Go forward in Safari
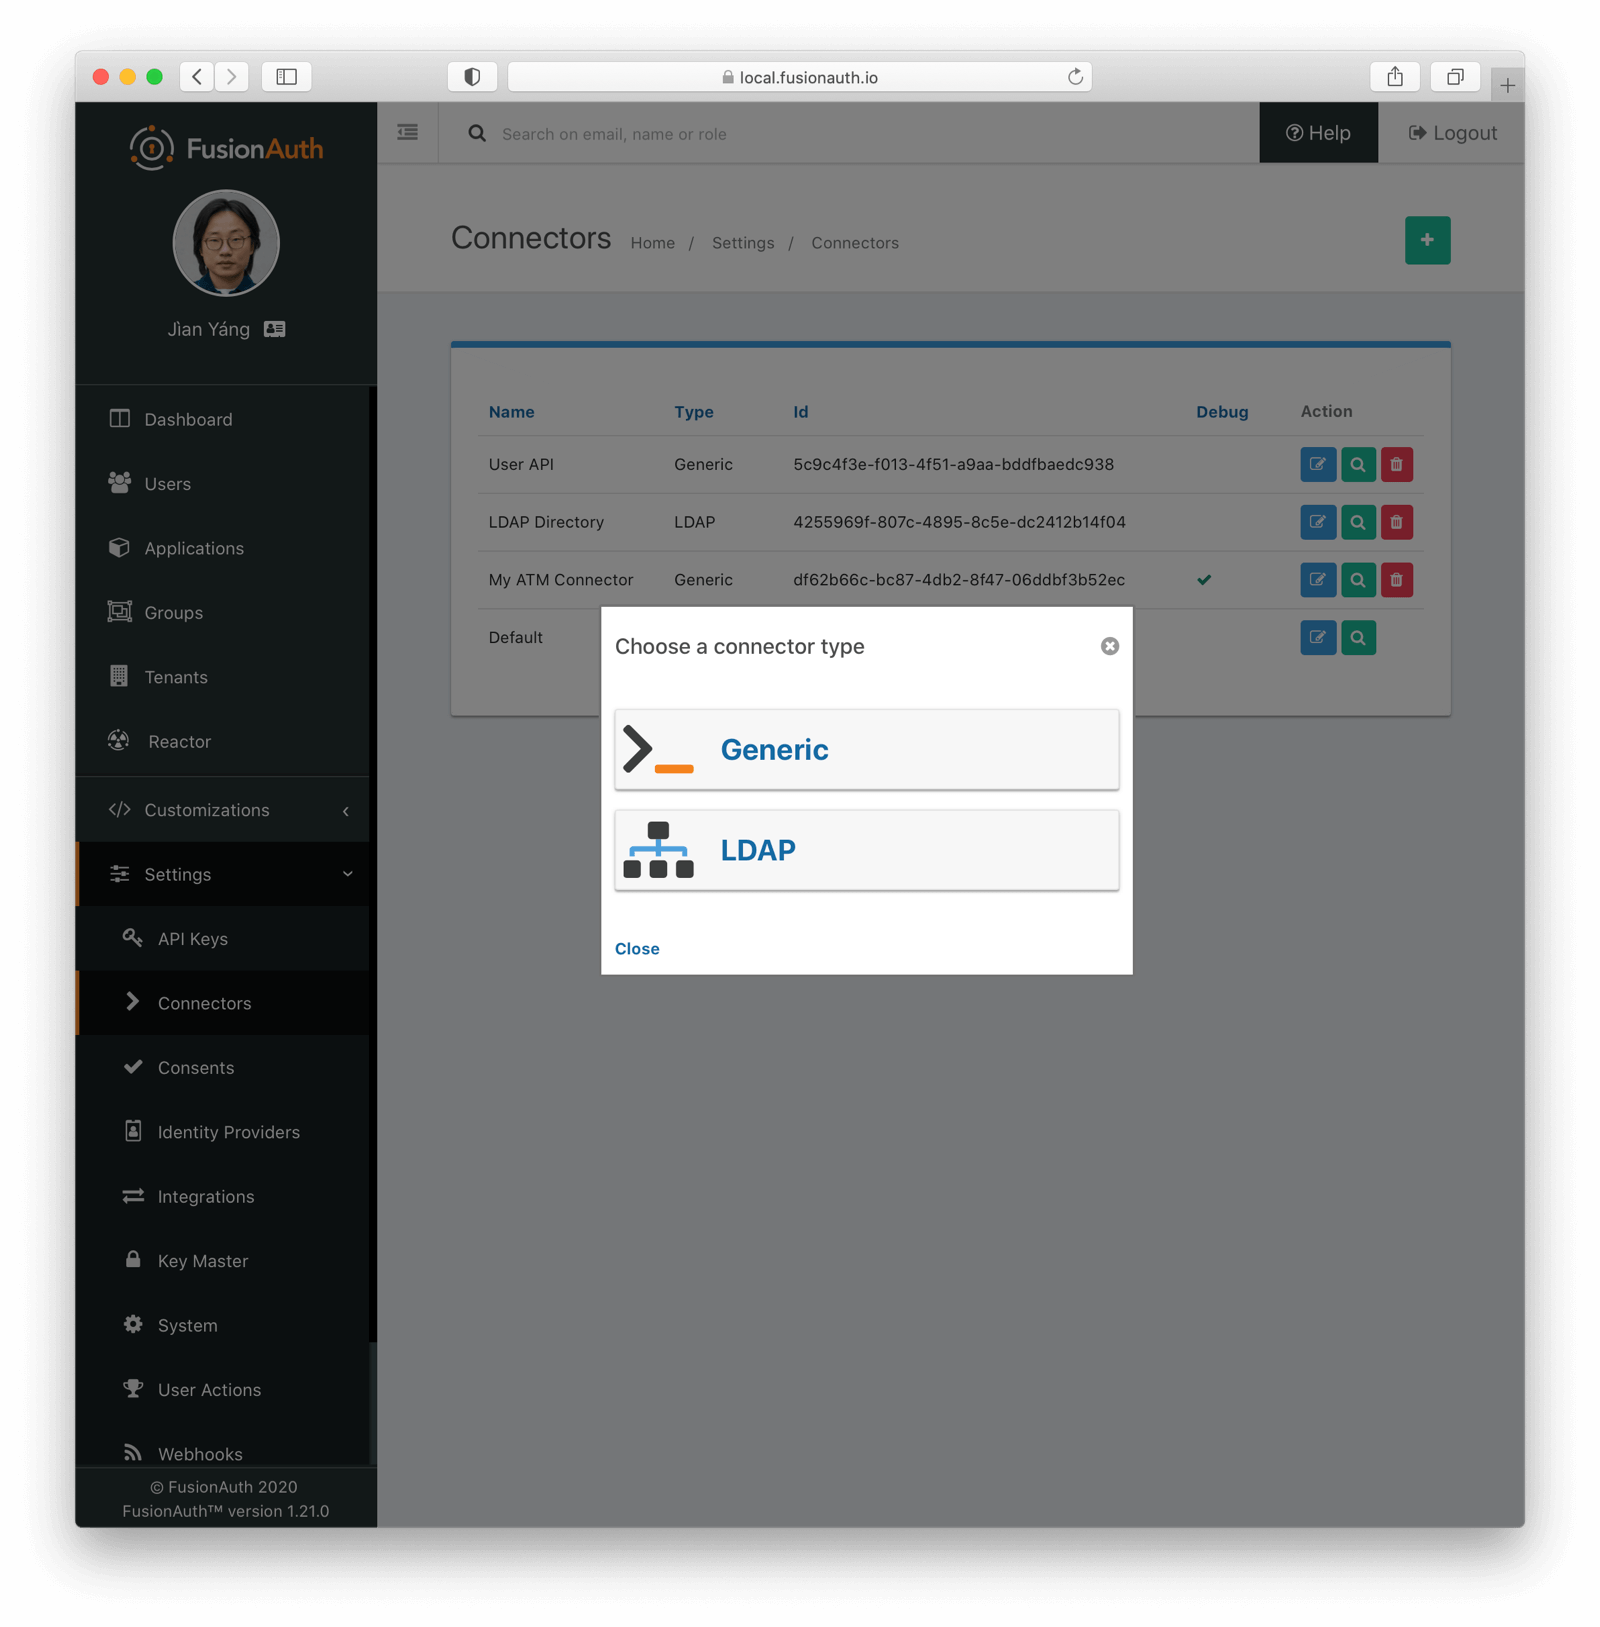 pos(232,77)
